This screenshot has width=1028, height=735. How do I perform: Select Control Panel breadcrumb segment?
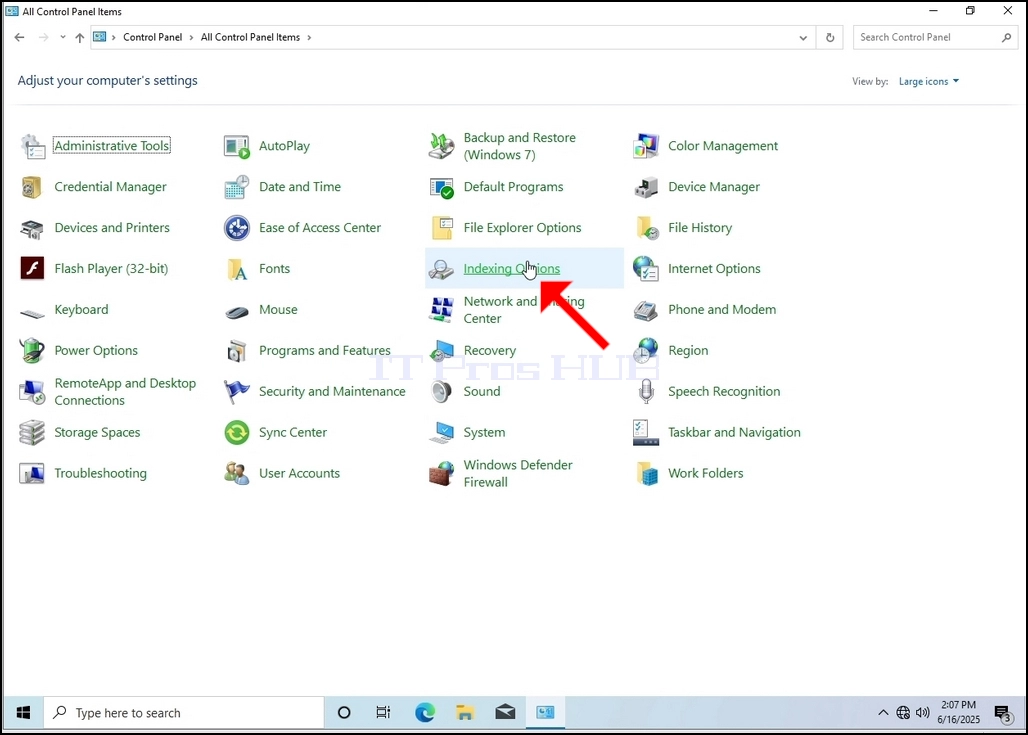(153, 37)
